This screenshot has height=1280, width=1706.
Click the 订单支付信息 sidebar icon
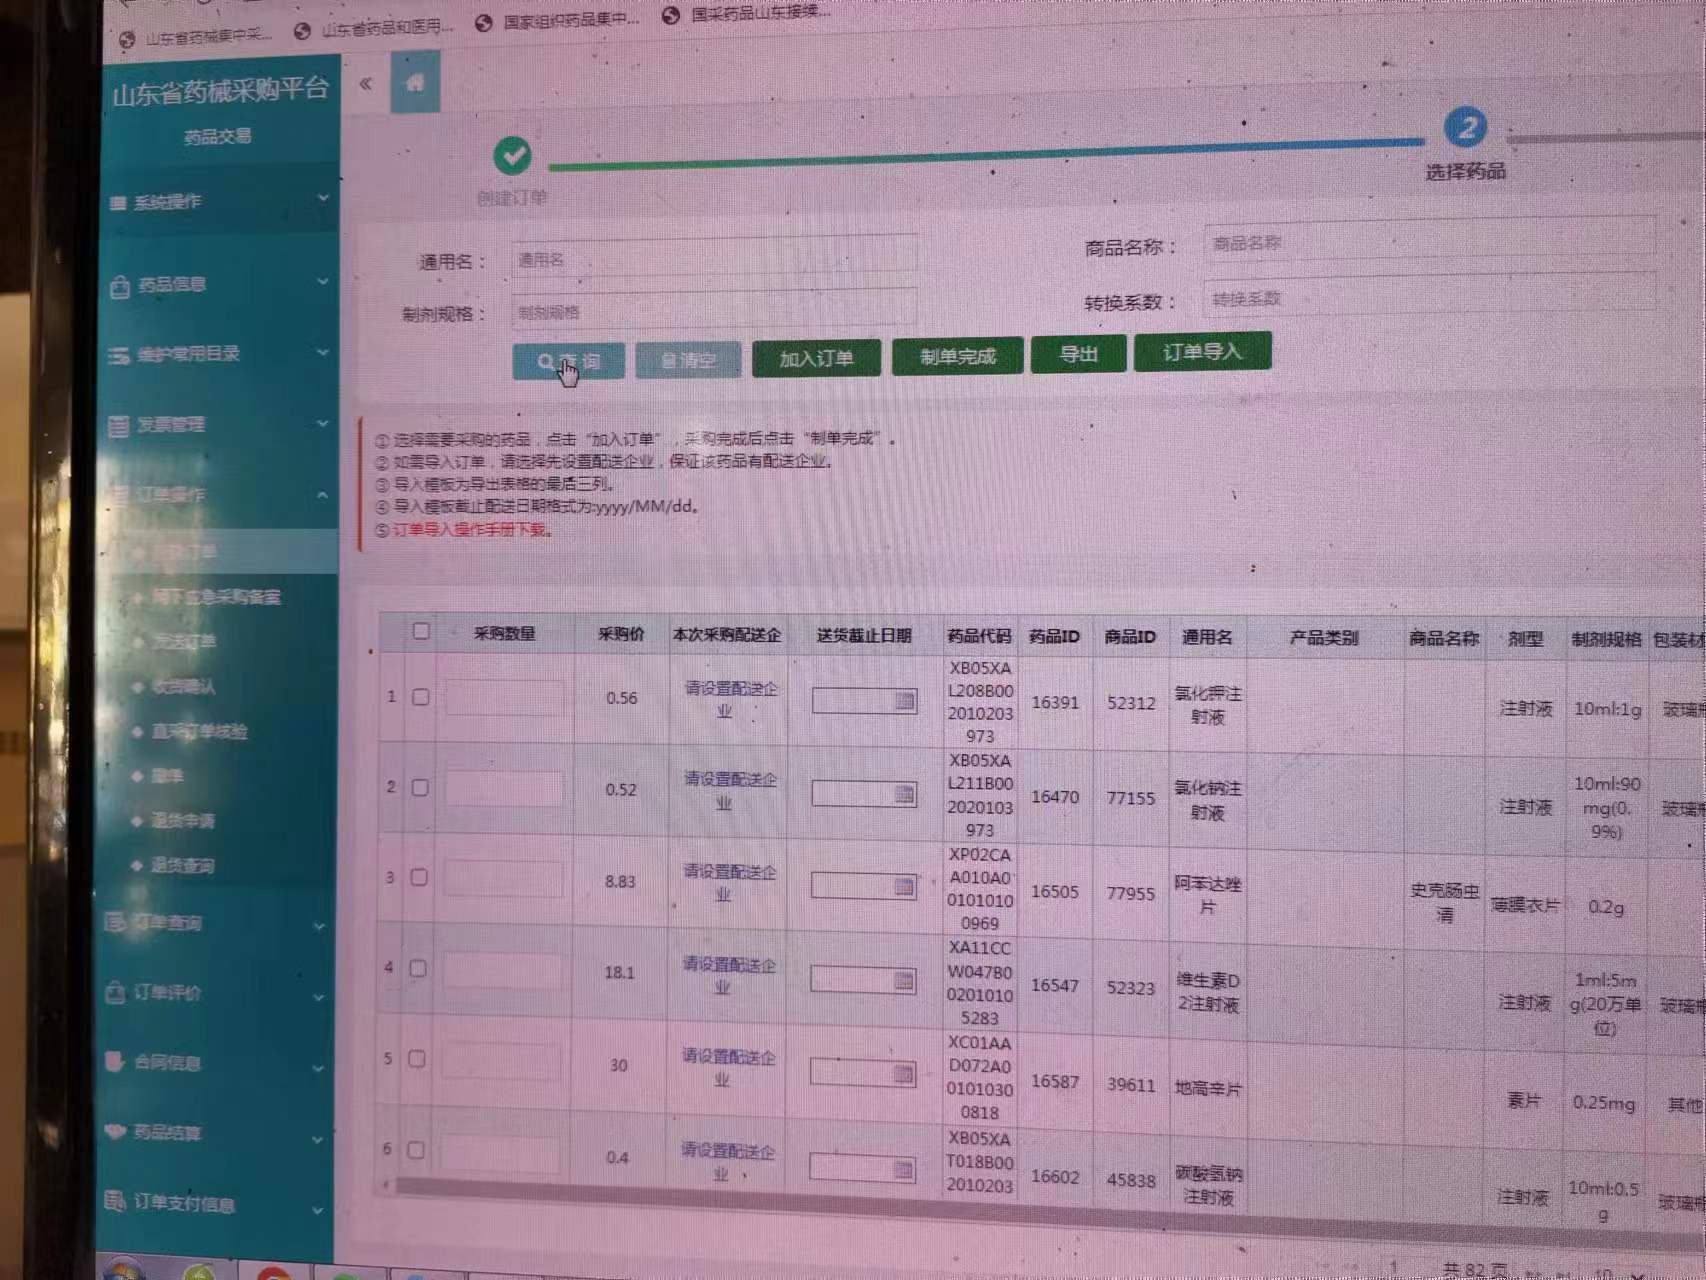[x=115, y=1200]
